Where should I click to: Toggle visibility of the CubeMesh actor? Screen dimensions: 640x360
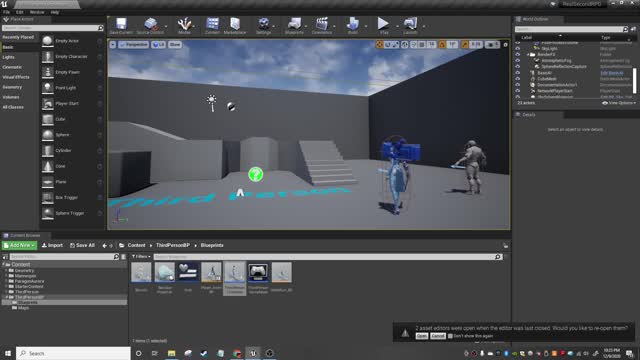pos(518,79)
